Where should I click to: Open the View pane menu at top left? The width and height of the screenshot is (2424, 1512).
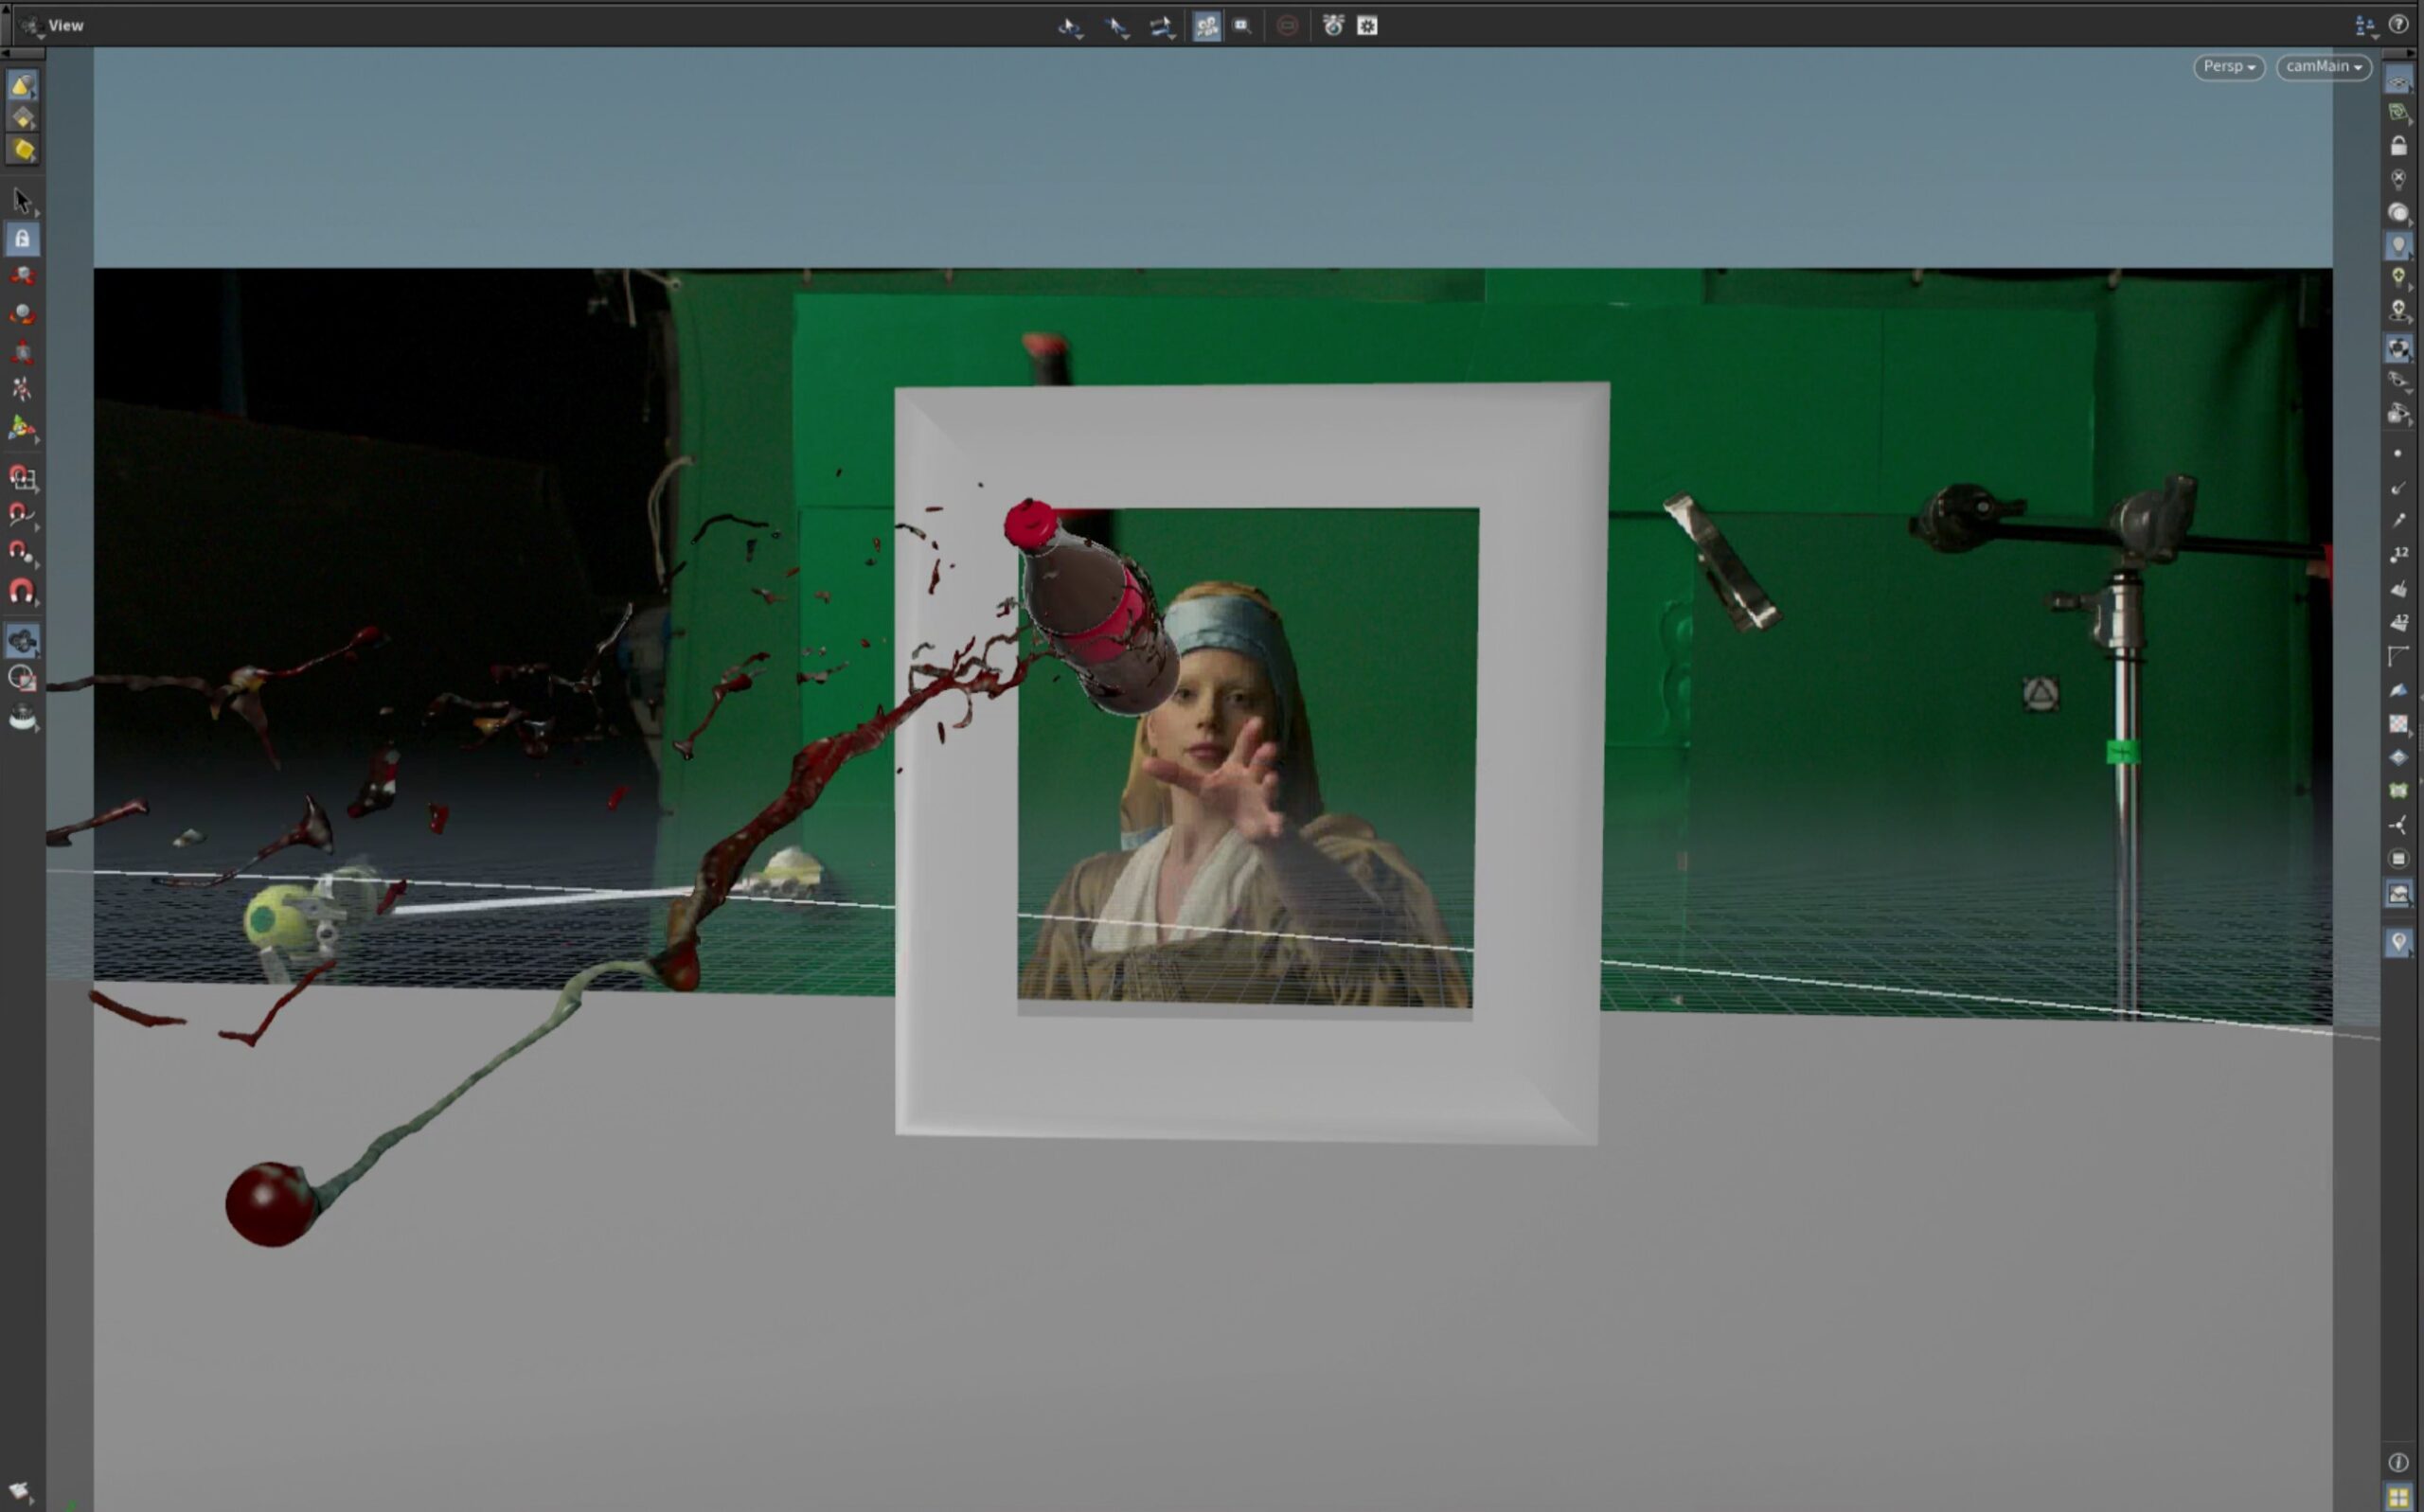(53, 25)
